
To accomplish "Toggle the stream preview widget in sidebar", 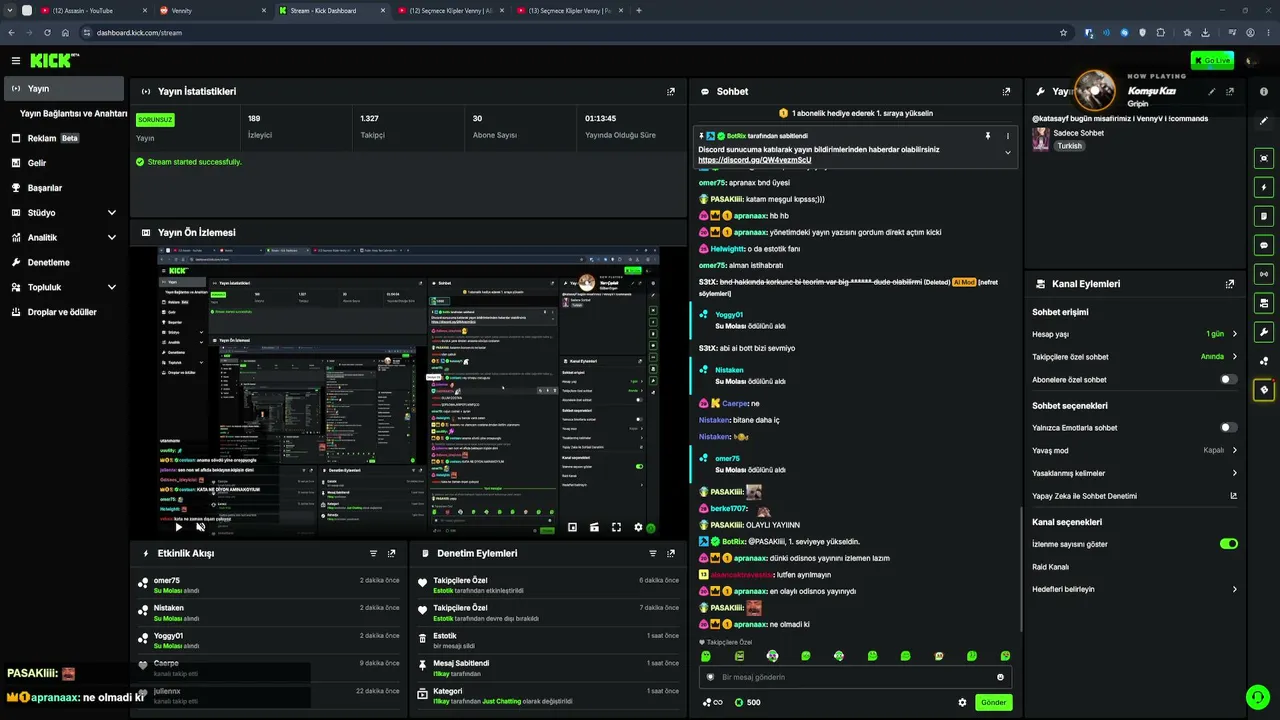I will 1264,158.
